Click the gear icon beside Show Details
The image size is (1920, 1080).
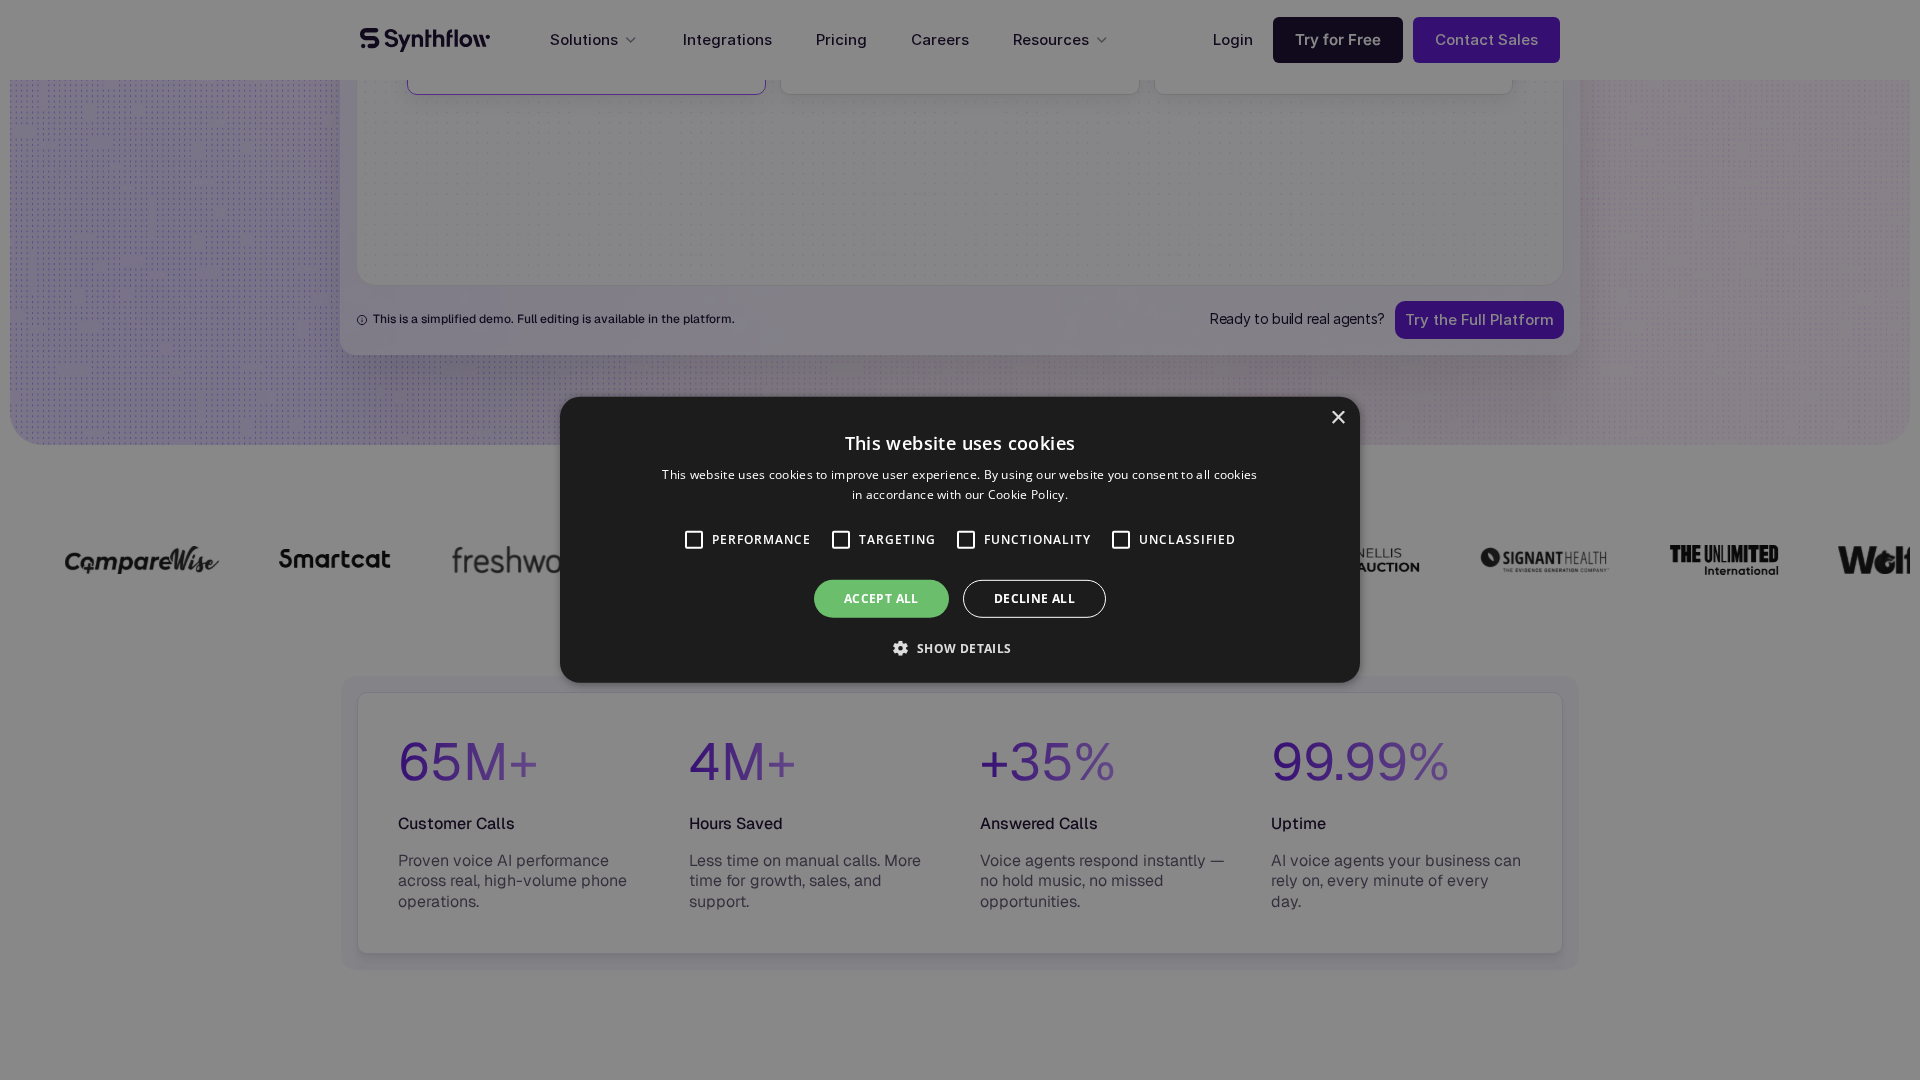(x=900, y=649)
